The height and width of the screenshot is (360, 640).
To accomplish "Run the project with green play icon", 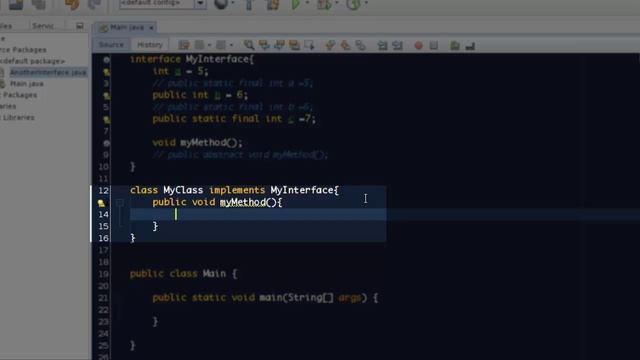I will [296, 4].
